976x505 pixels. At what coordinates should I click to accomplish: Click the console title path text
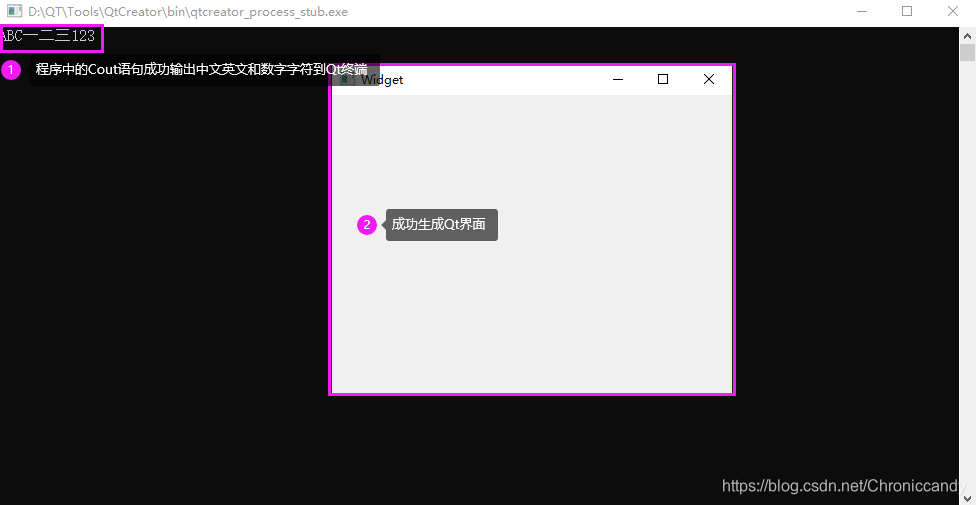188,12
